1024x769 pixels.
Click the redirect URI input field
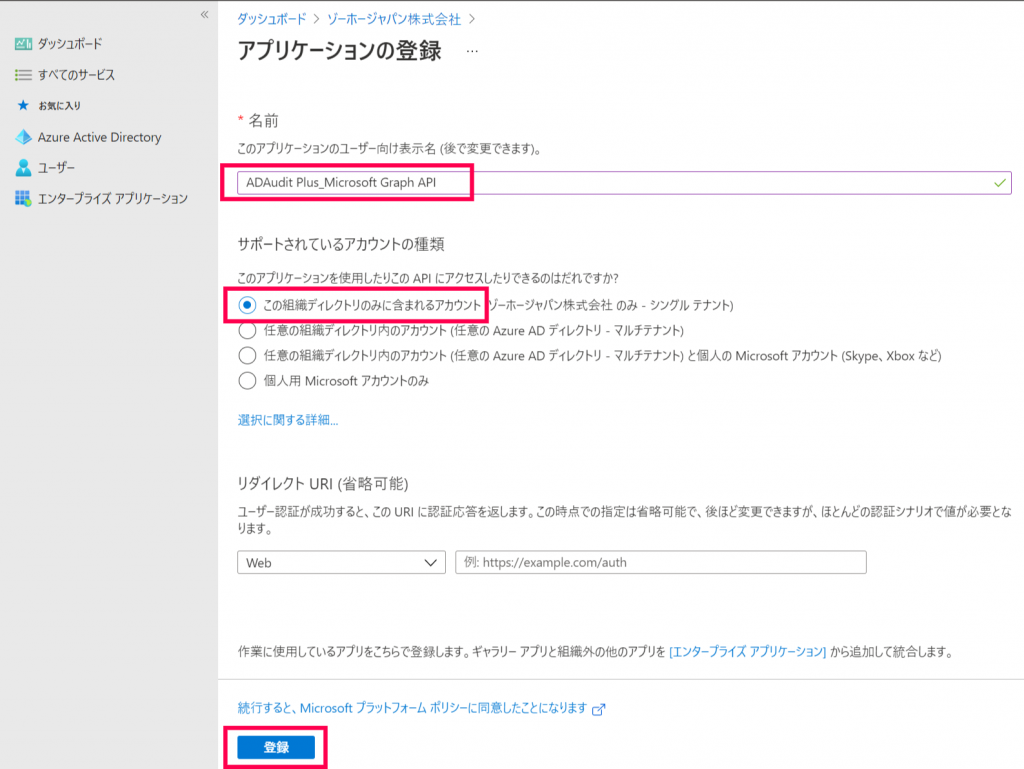point(661,562)
